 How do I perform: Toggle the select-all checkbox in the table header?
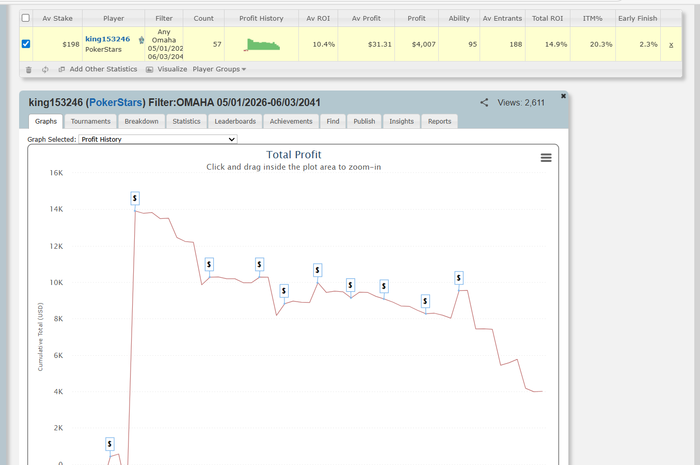coord(26,18)
